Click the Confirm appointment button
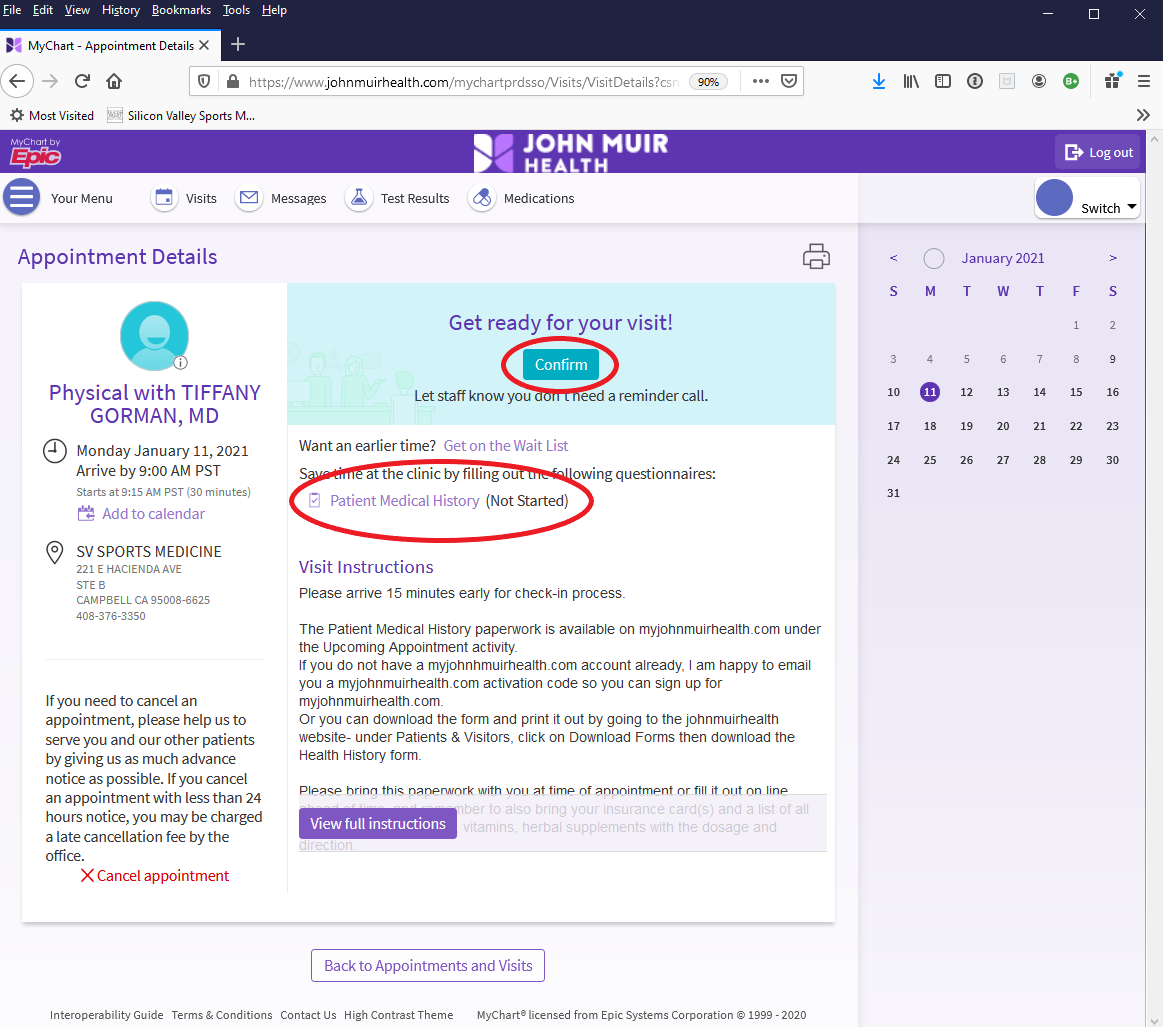Viewport: 1163px width, 1027px height. [x=561, y=364]
